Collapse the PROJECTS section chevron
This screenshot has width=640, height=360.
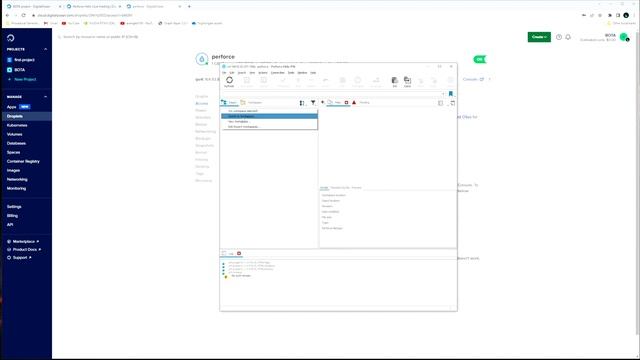45,49
